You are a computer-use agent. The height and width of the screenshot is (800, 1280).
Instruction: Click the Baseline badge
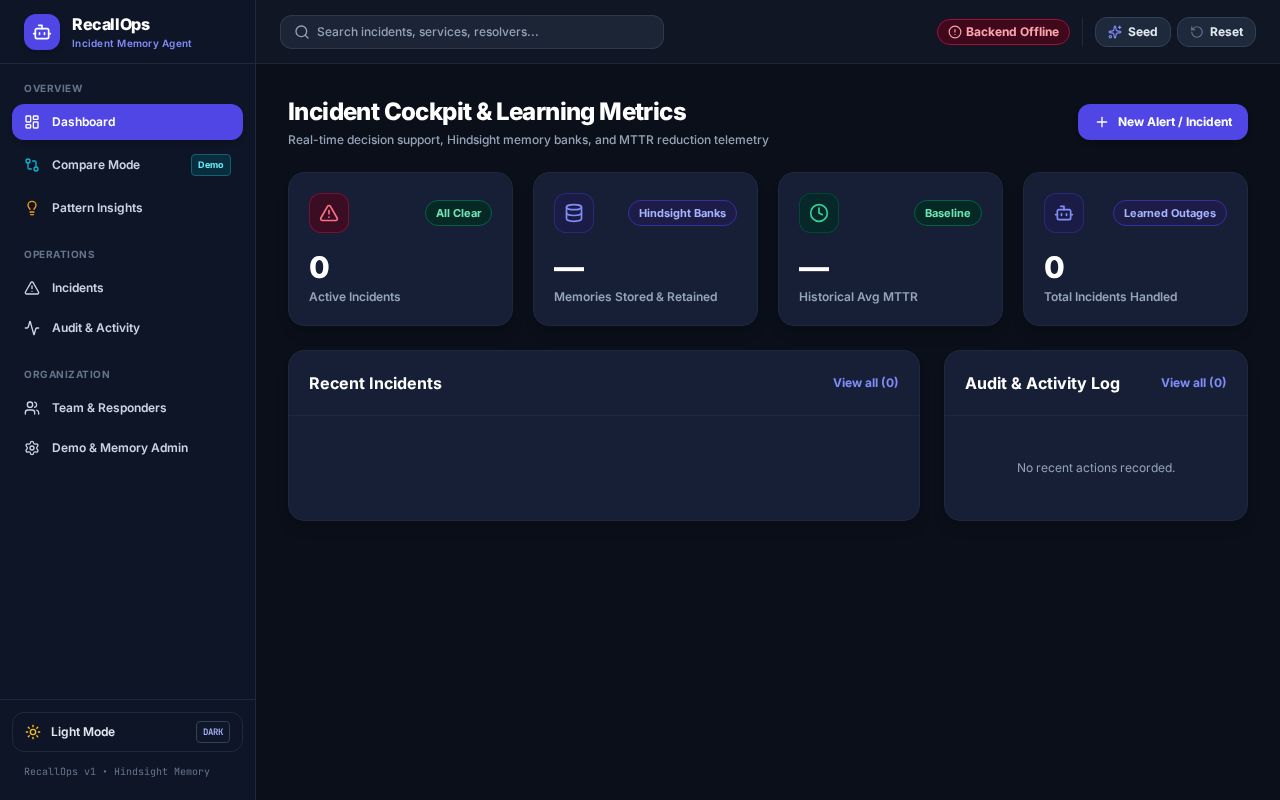coord(948,213)
